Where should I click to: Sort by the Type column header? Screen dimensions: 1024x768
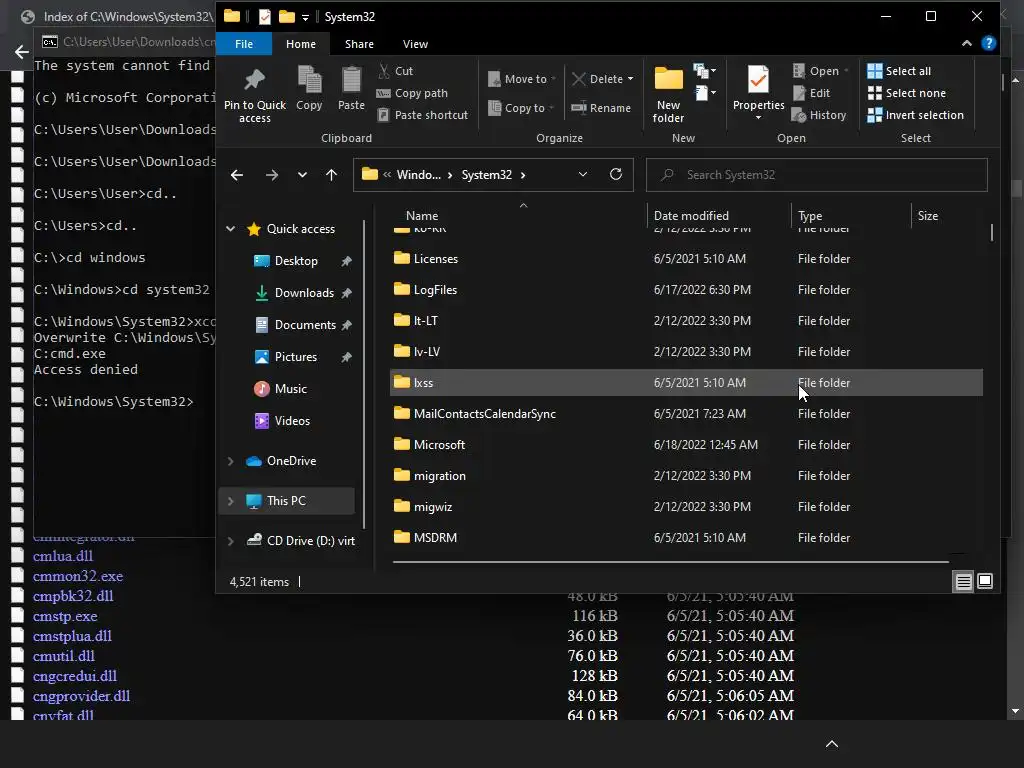810,216
